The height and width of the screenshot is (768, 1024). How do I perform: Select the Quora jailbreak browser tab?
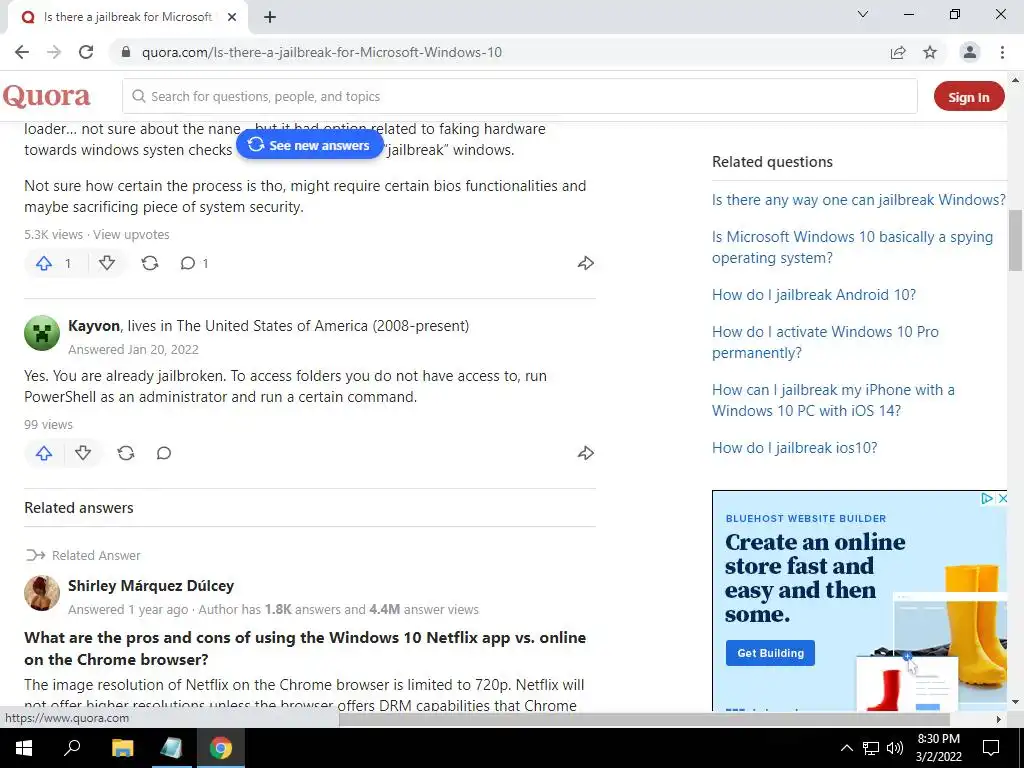(128, 17)
